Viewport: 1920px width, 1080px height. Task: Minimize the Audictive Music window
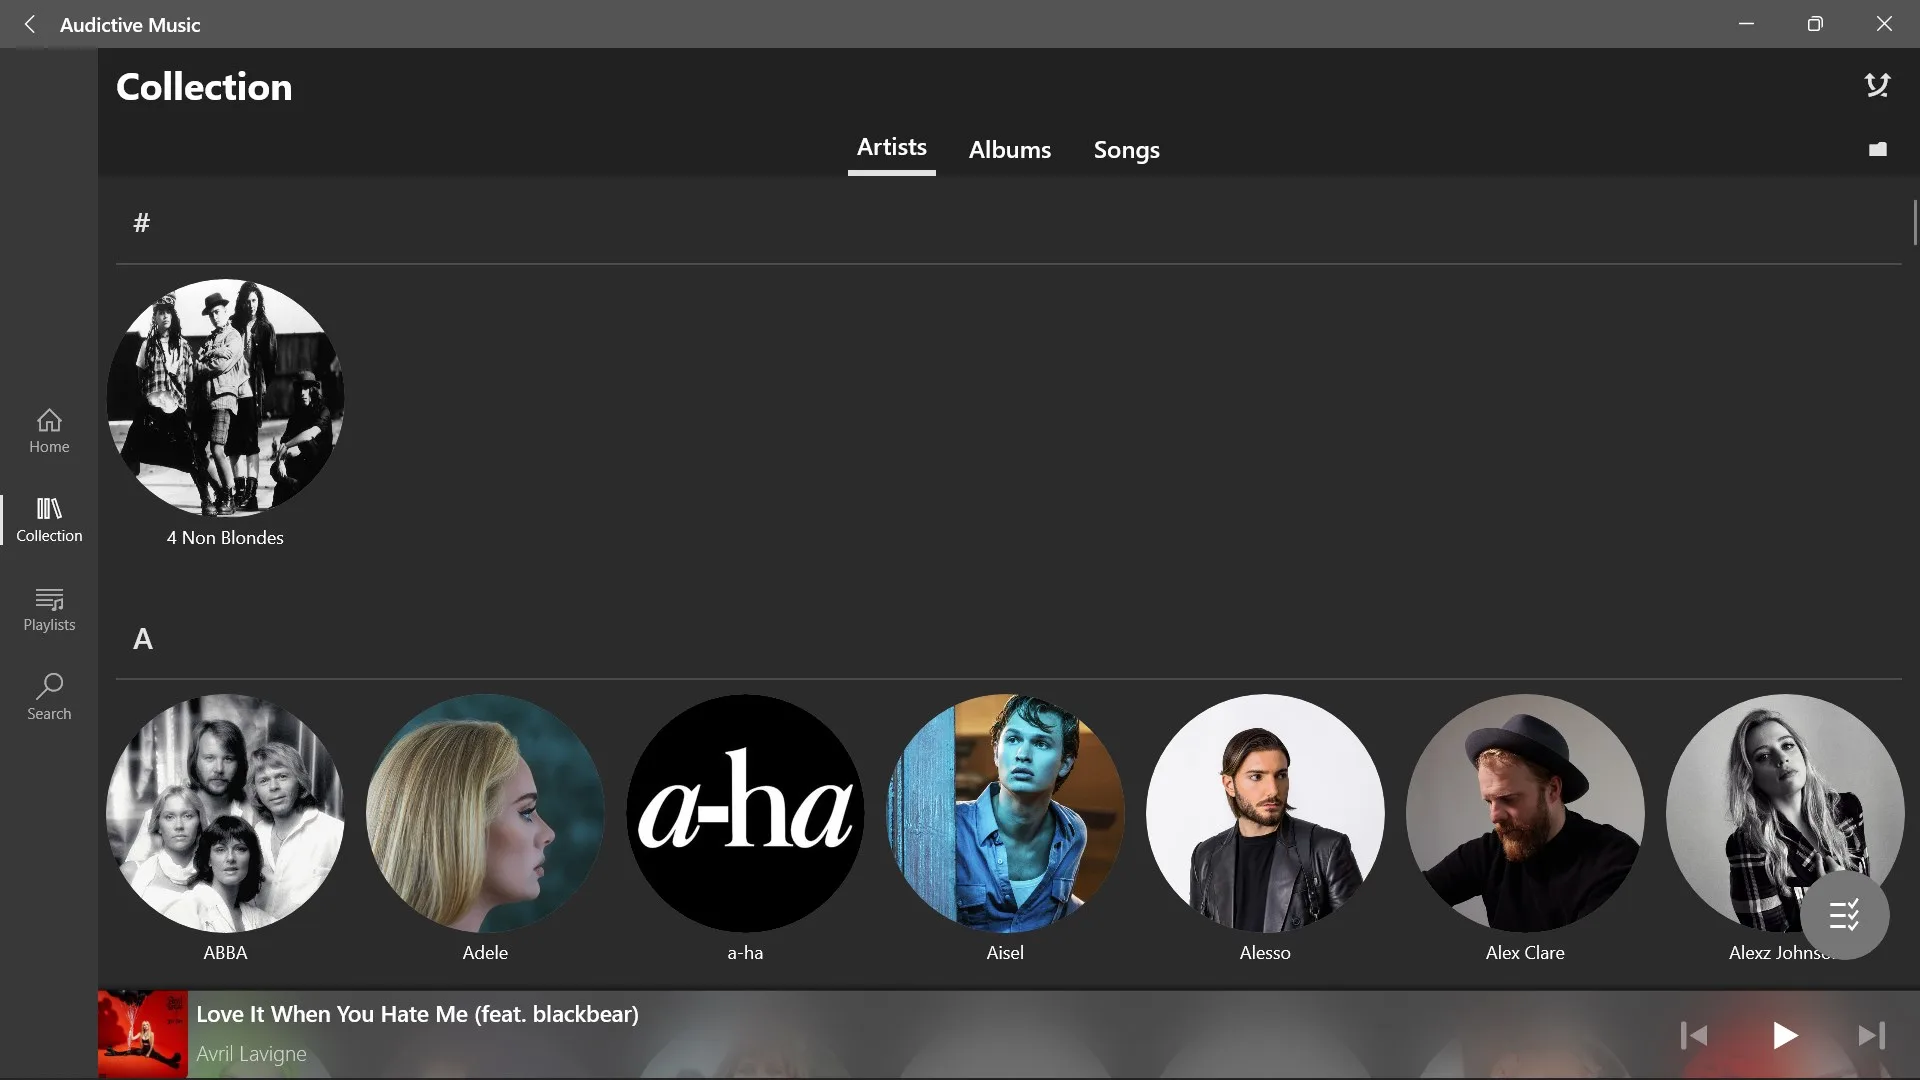point(1746,24)
